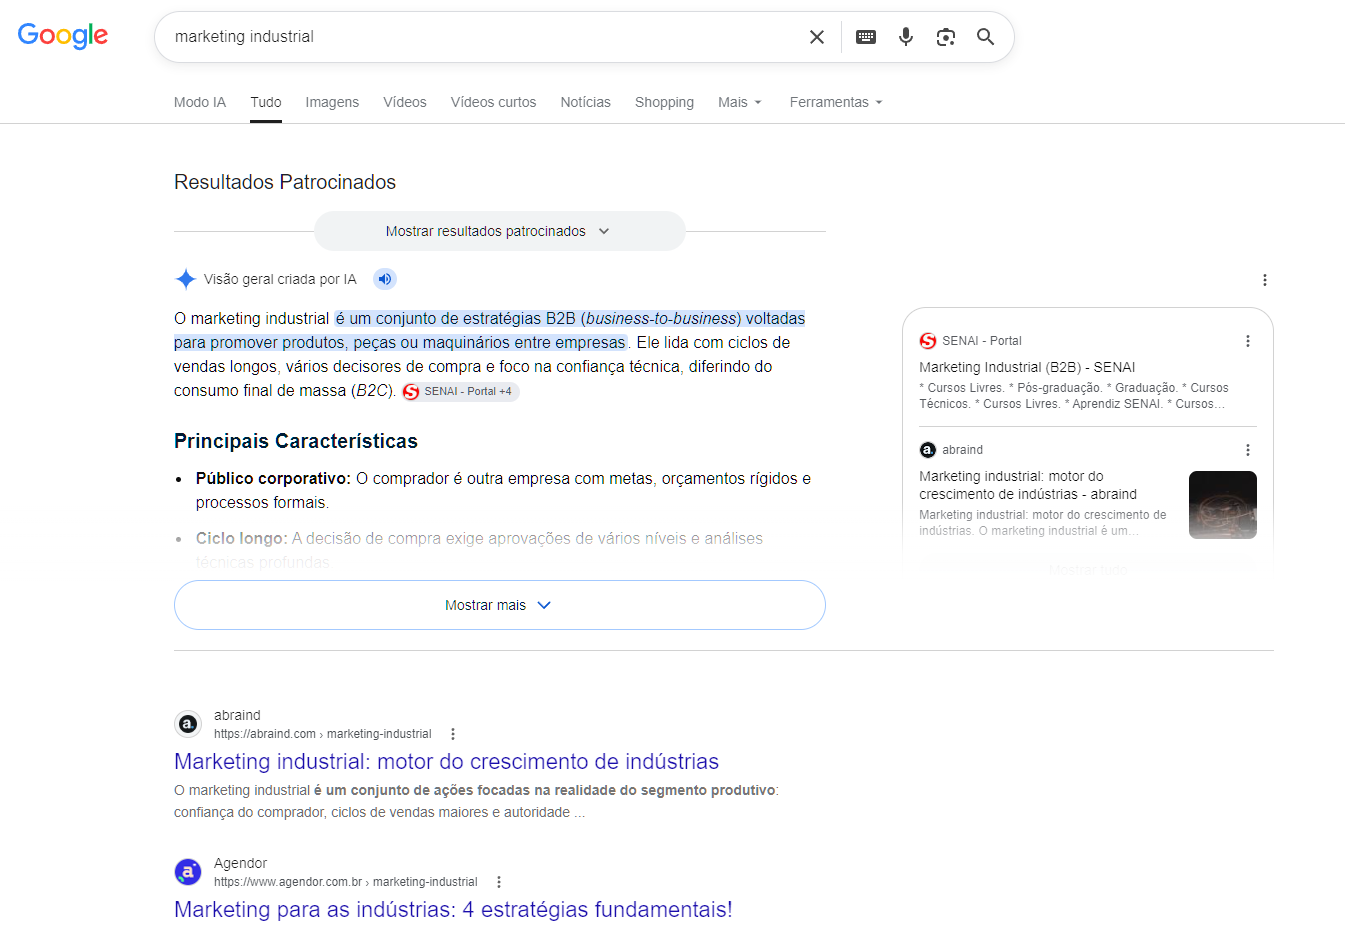The image size is (1345, 927).
Task: Switch to Vídeos tab
Action: (405, 102)
